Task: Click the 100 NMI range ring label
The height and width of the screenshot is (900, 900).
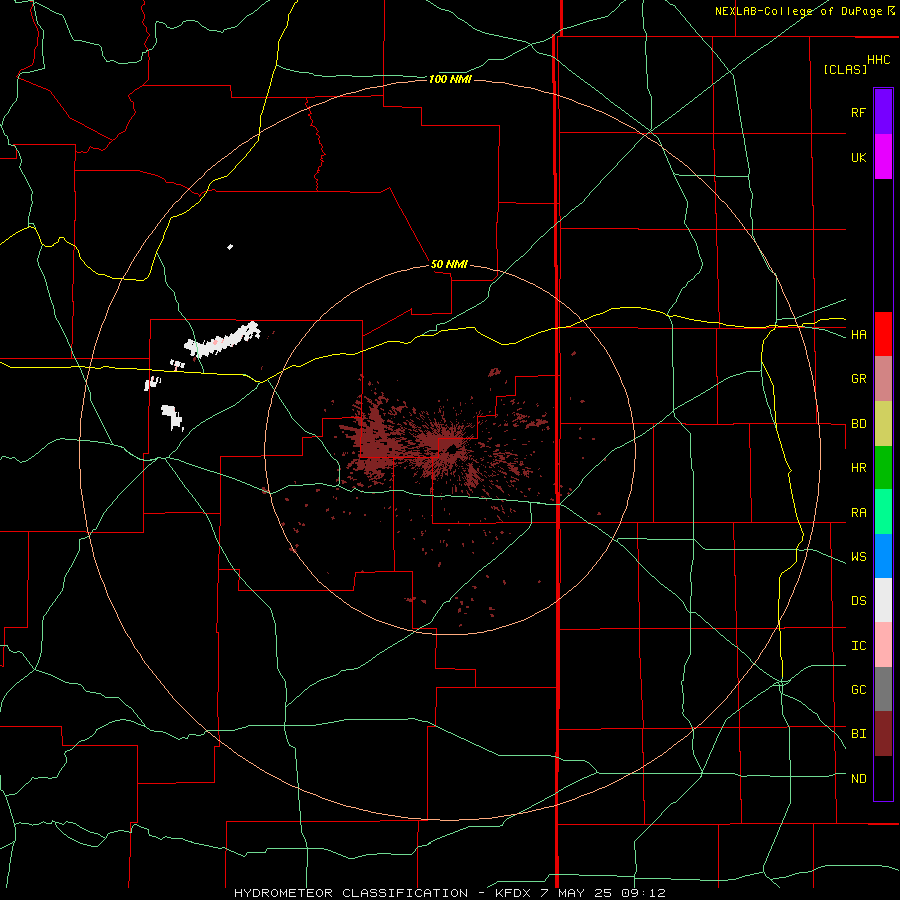Action: click(449, 79)
